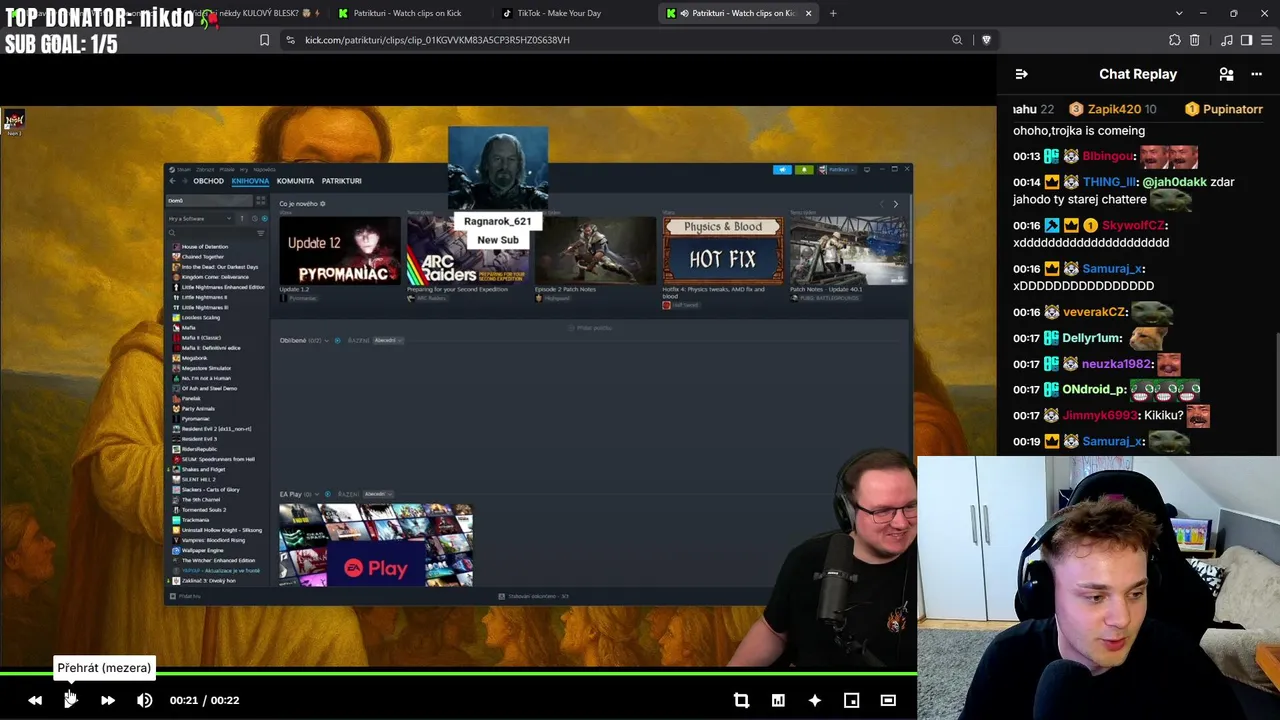
Task: Open Pupinatorr on the chat leaderboard
Action: (x=1224, y=109)
